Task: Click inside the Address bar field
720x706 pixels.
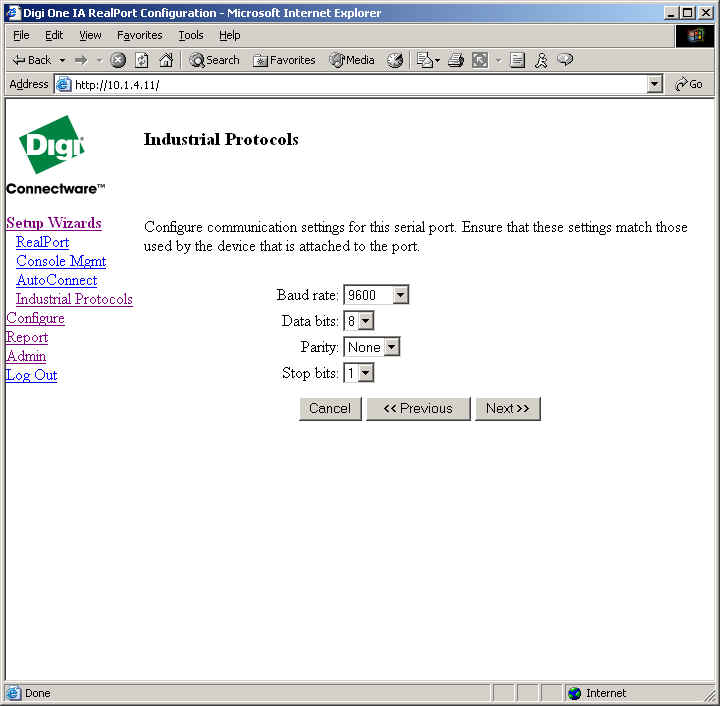Action: [350, 85]
